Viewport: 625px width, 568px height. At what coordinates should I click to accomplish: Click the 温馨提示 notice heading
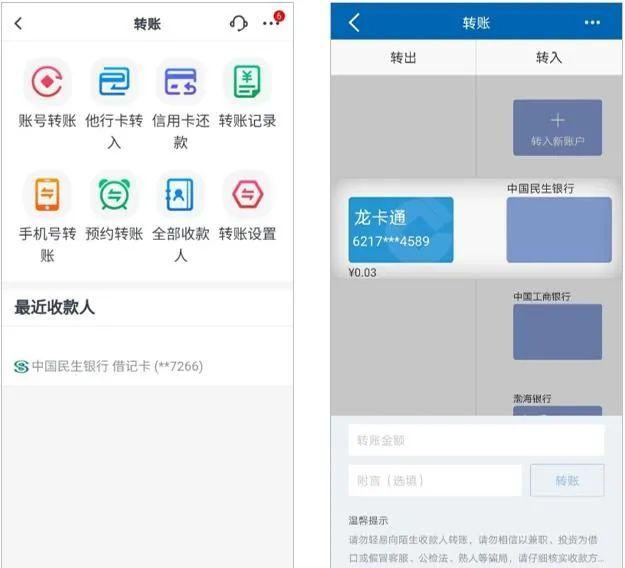pyautogui.click(x=368, y=520)
